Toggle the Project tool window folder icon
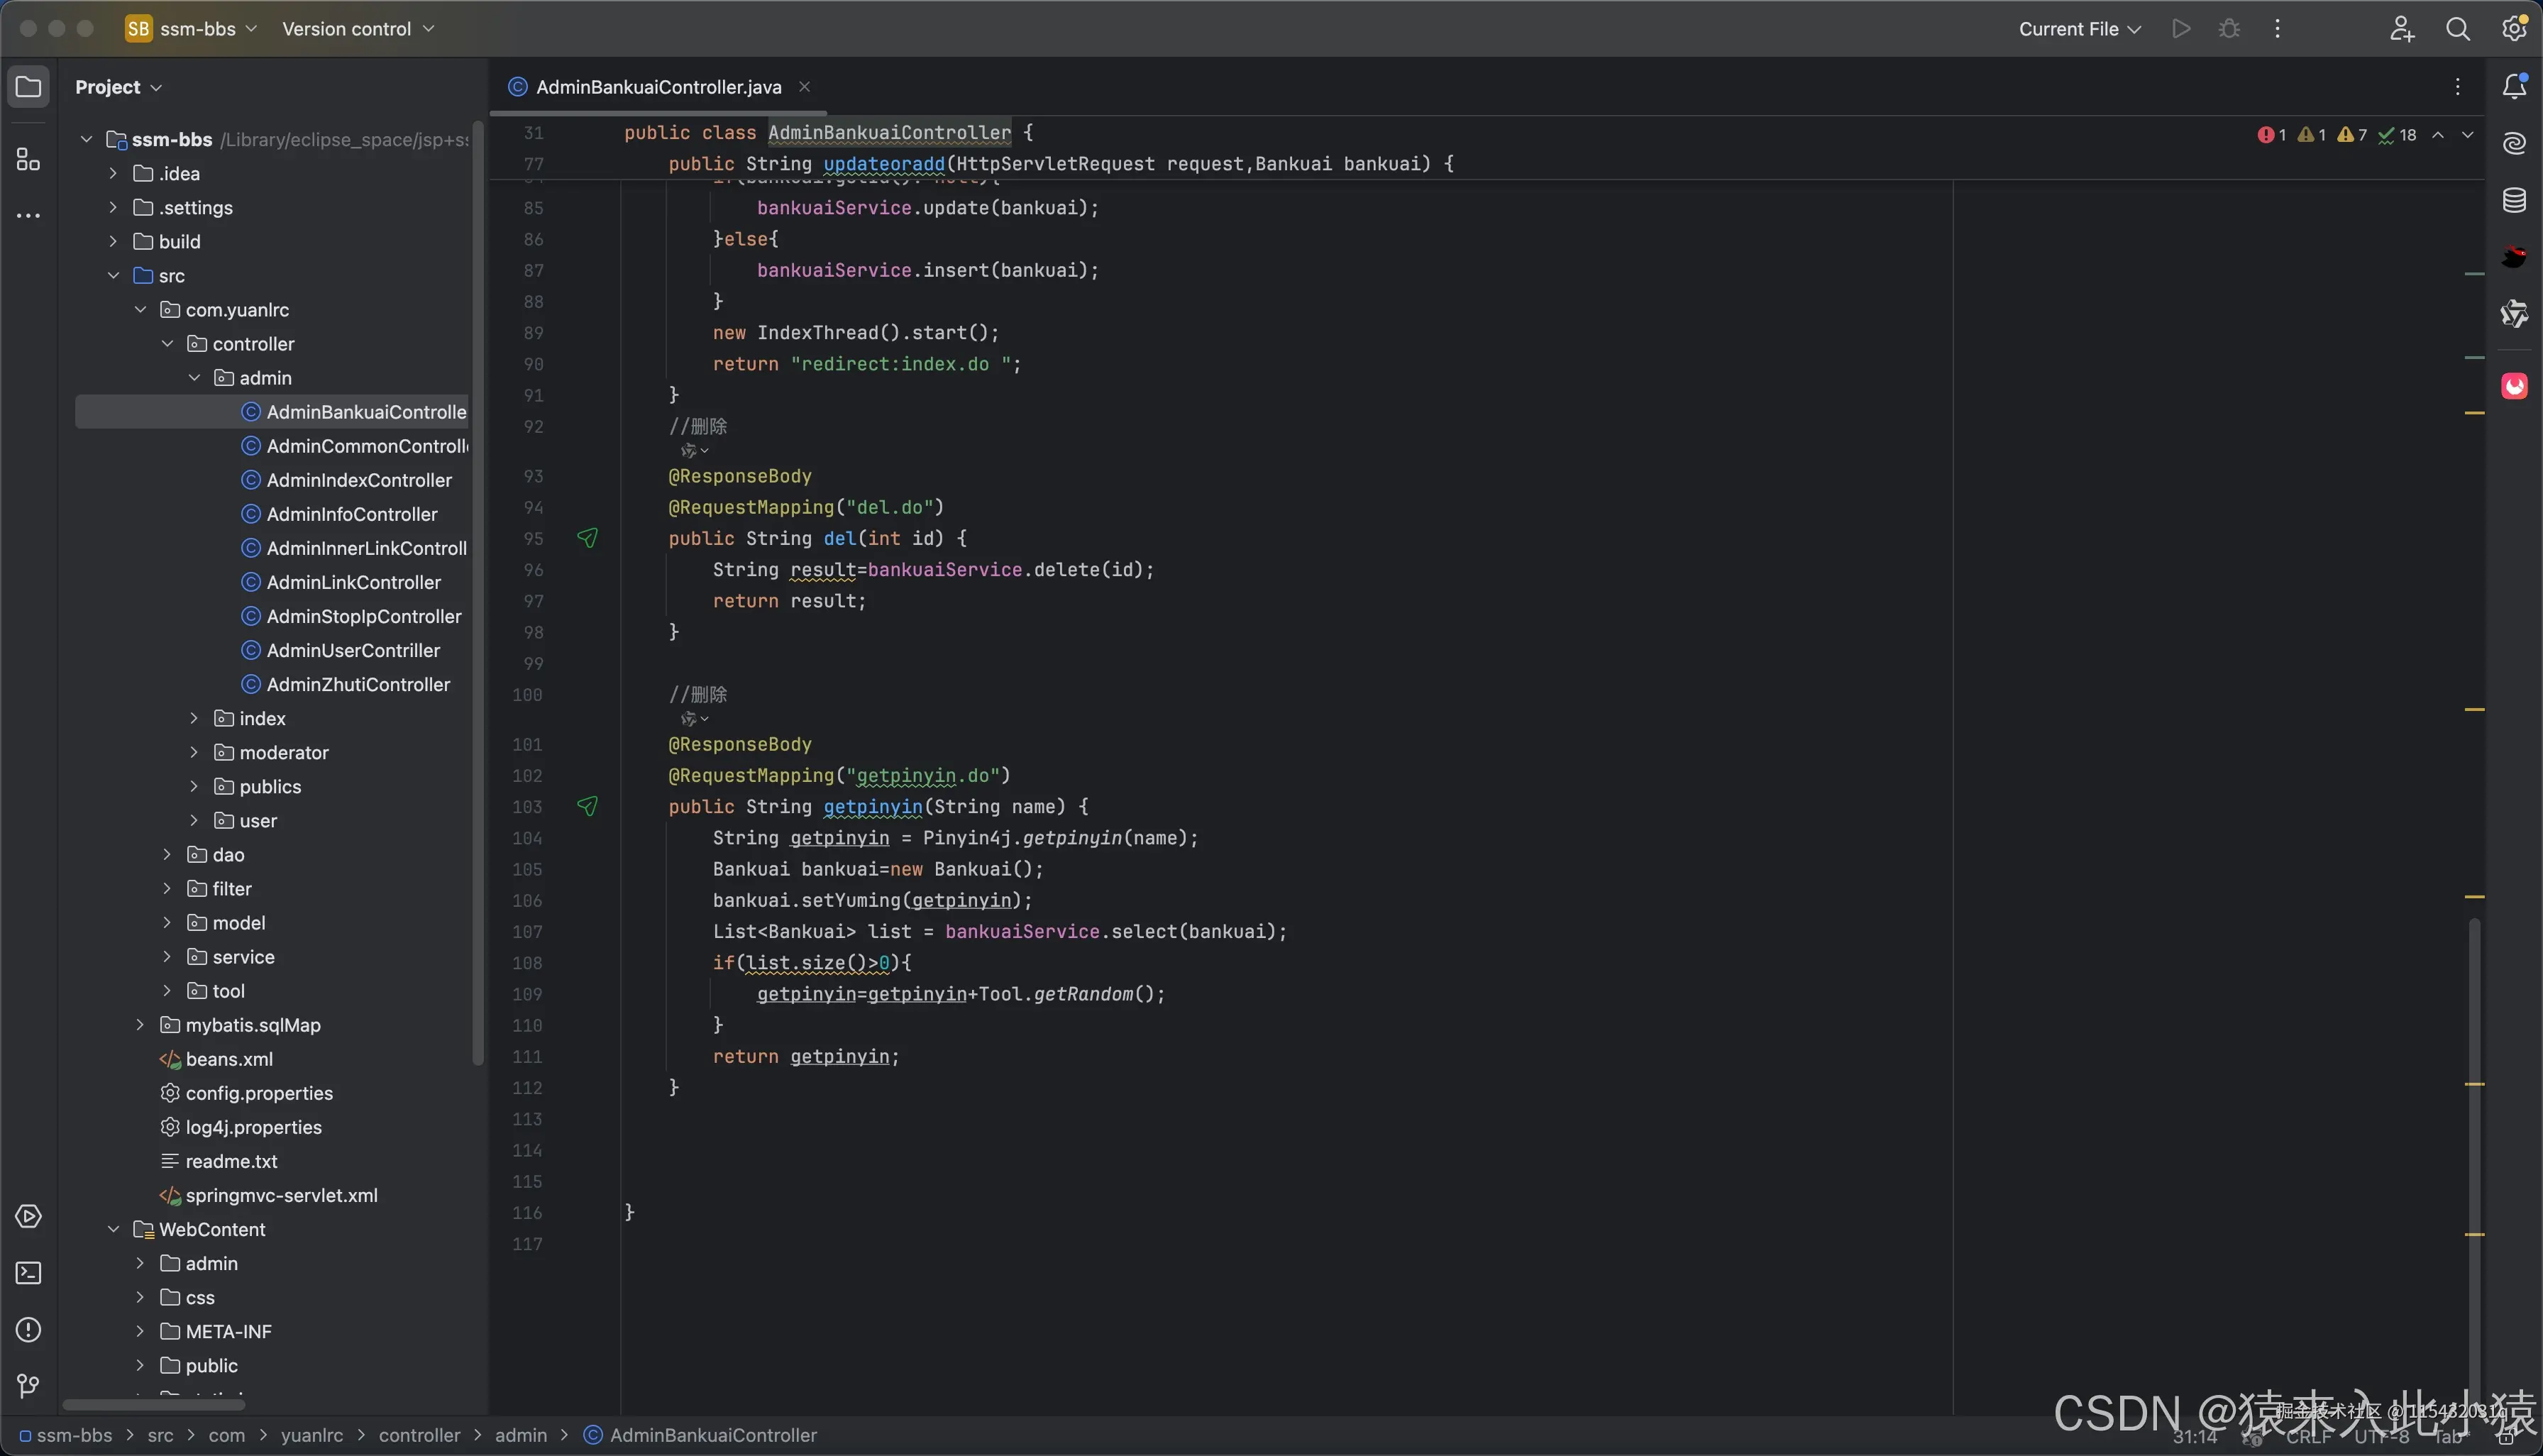The width and height of the screenshot is (2543, 1456). click(28, 87)
